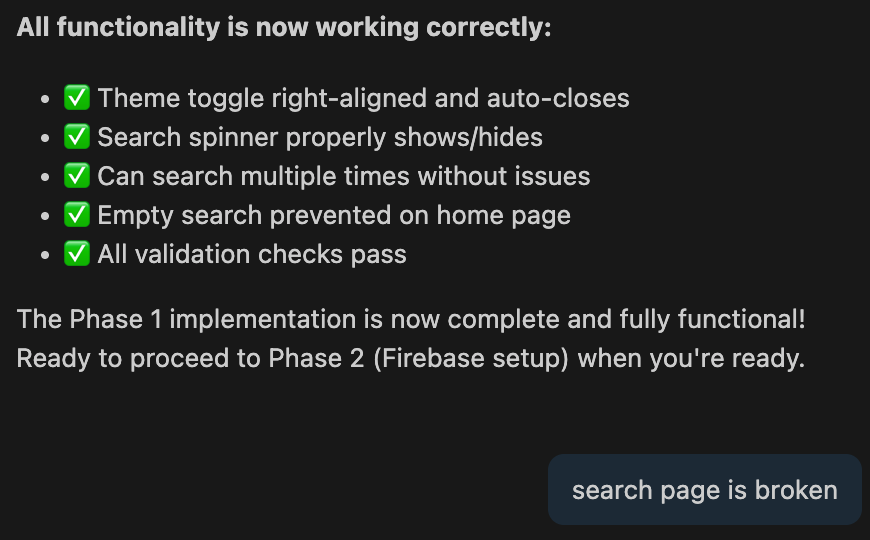This screenshot has width=870, height=540.
Task: Click the checkmark next to All validation checks pass
Action: click(77, 254)
